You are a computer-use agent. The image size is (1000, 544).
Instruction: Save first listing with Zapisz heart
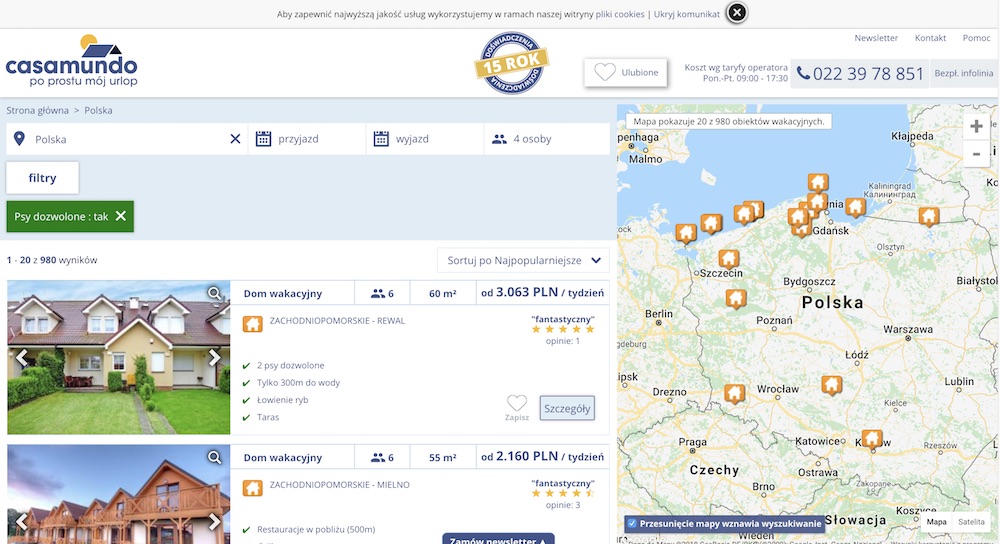tap(517, 407)
